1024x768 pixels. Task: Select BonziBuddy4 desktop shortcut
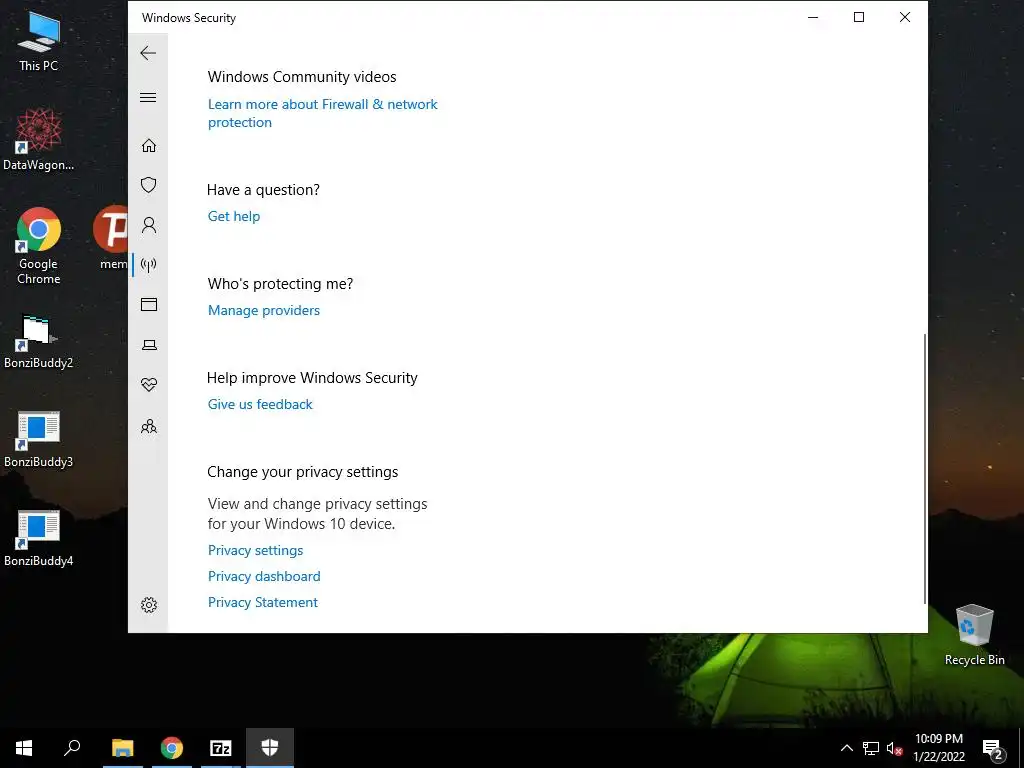39,539
